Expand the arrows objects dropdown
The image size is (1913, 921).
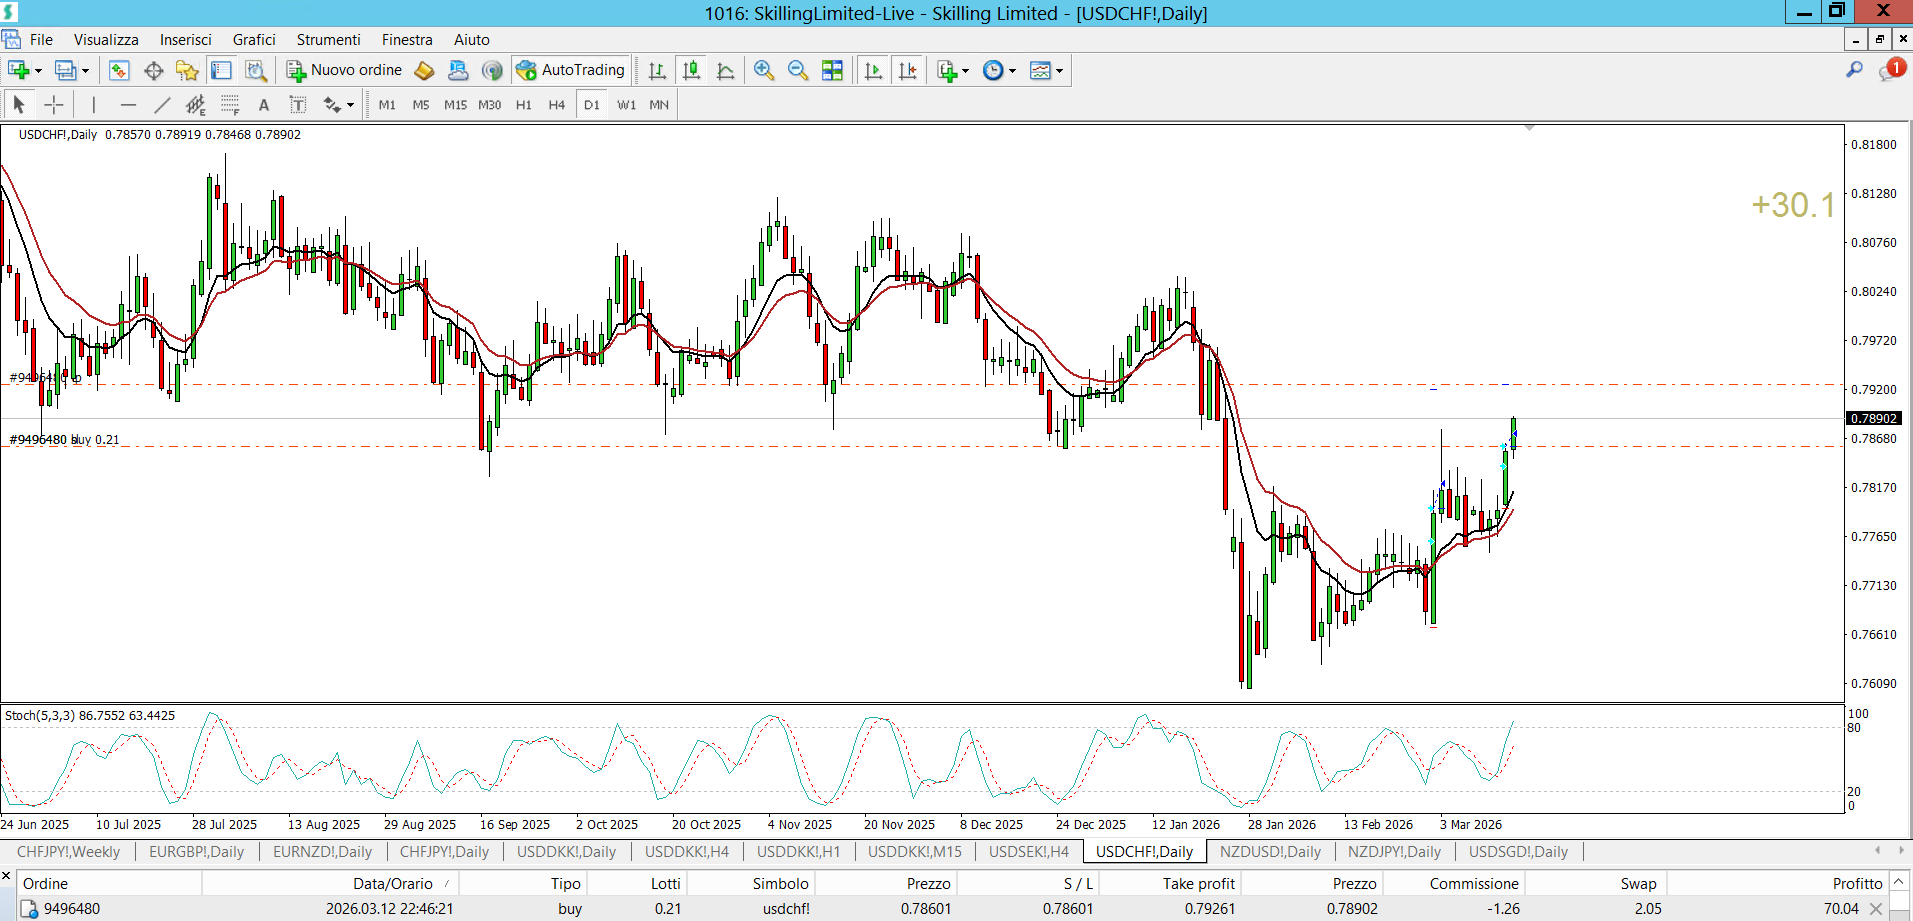[350, 106]
